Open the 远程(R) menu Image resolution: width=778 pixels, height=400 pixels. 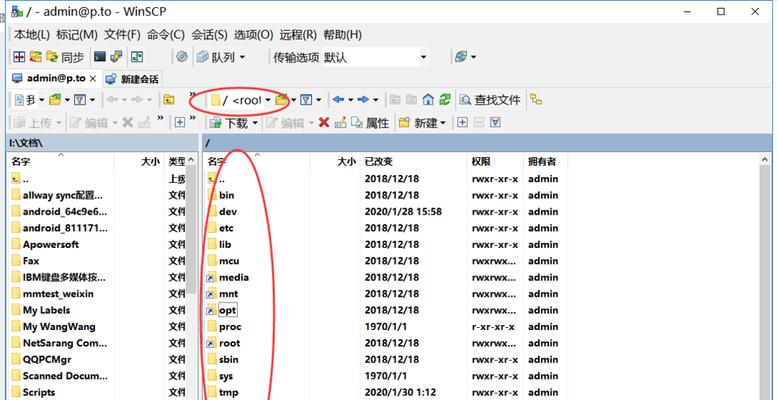pos(298,35)
